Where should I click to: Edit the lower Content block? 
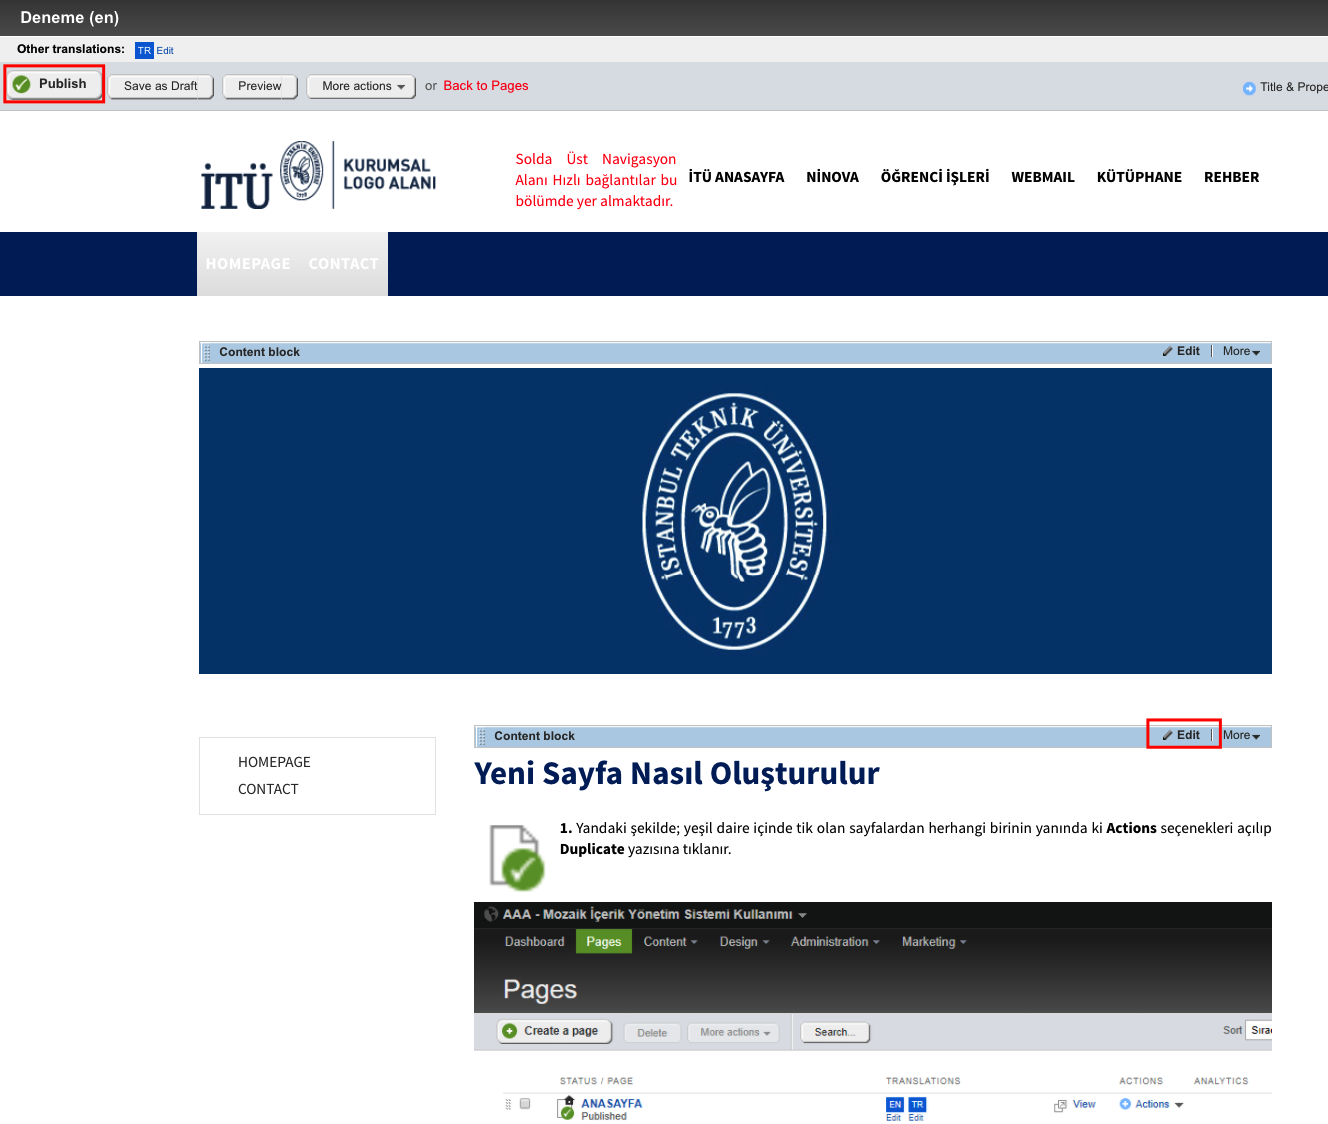[1181, 735]
